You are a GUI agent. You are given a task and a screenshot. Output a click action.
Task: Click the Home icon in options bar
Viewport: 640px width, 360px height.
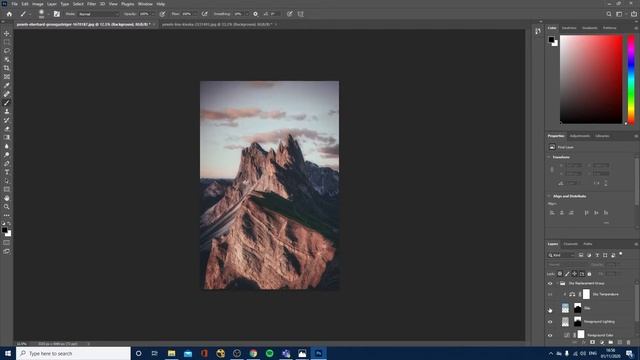[9, 14]
